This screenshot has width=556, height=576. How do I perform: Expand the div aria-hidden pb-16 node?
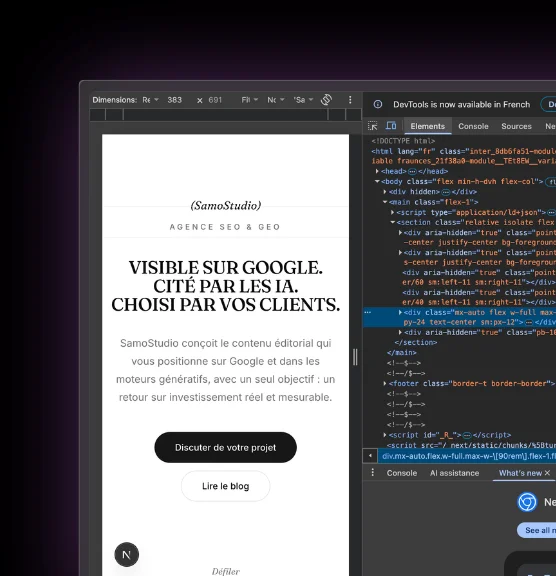(400, 332)
